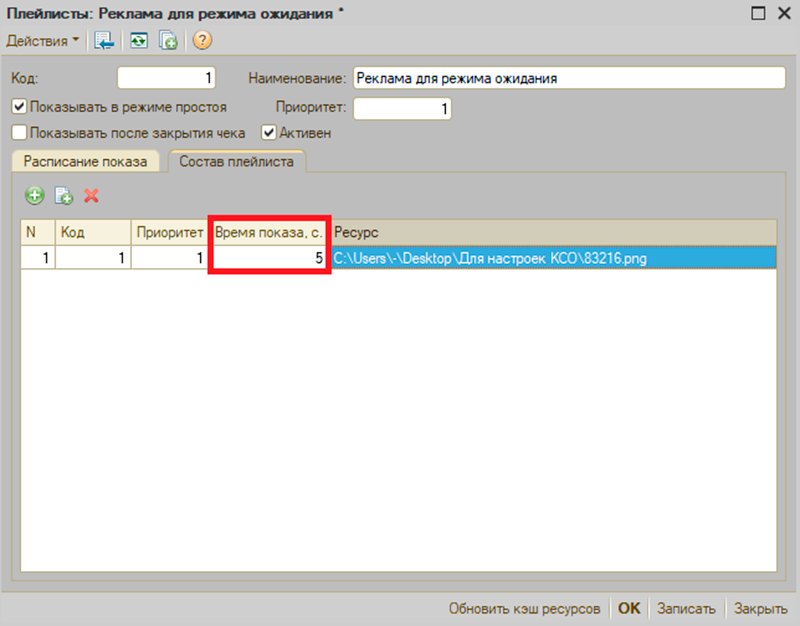This screenshot has height=626, width=800.
Task: Select the display time cell with value 5
Action: tap(269, 258)
